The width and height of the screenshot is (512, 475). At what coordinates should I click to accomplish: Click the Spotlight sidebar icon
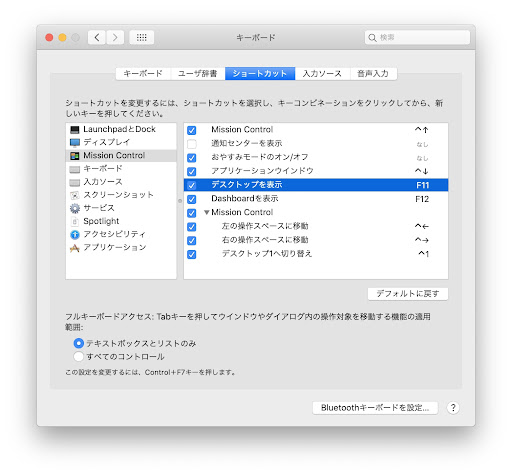coord(75,221)
